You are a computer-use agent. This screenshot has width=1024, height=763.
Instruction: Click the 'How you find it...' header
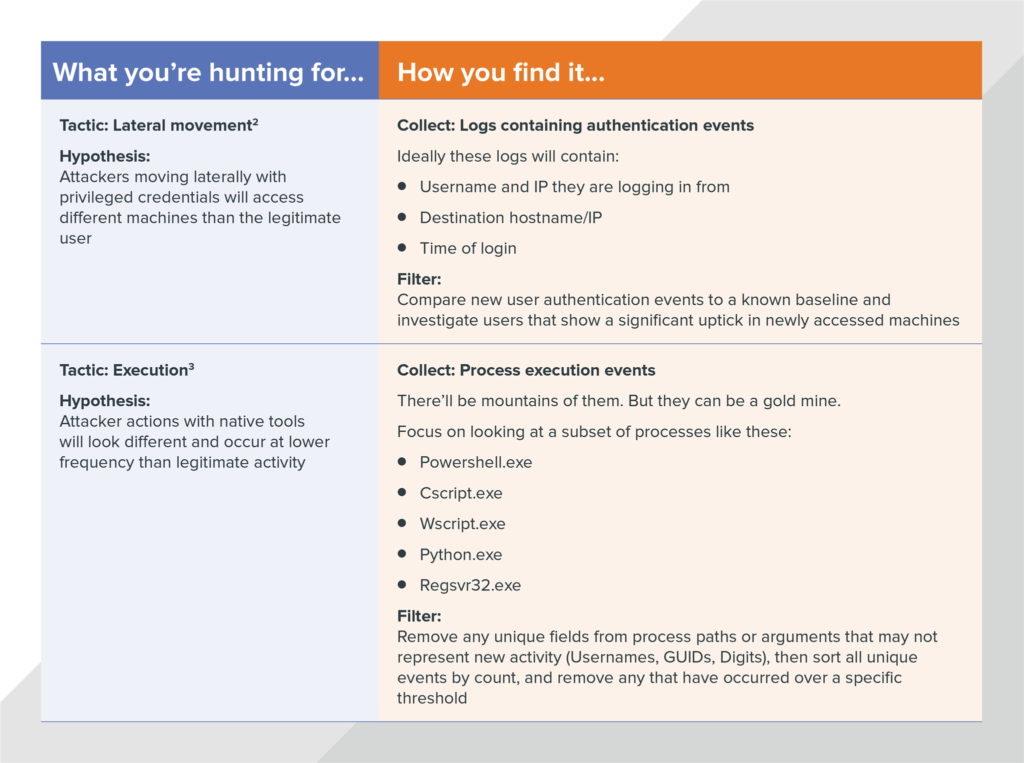click(x=501, y=73)
